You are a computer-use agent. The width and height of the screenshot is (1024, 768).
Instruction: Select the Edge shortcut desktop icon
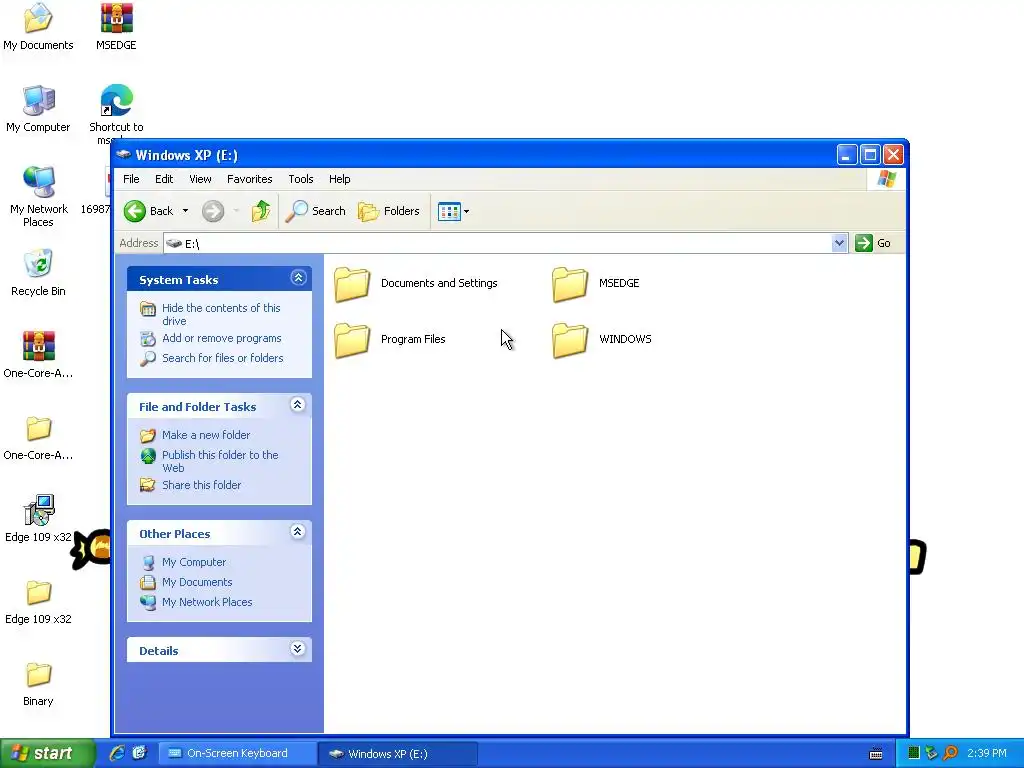116,111
